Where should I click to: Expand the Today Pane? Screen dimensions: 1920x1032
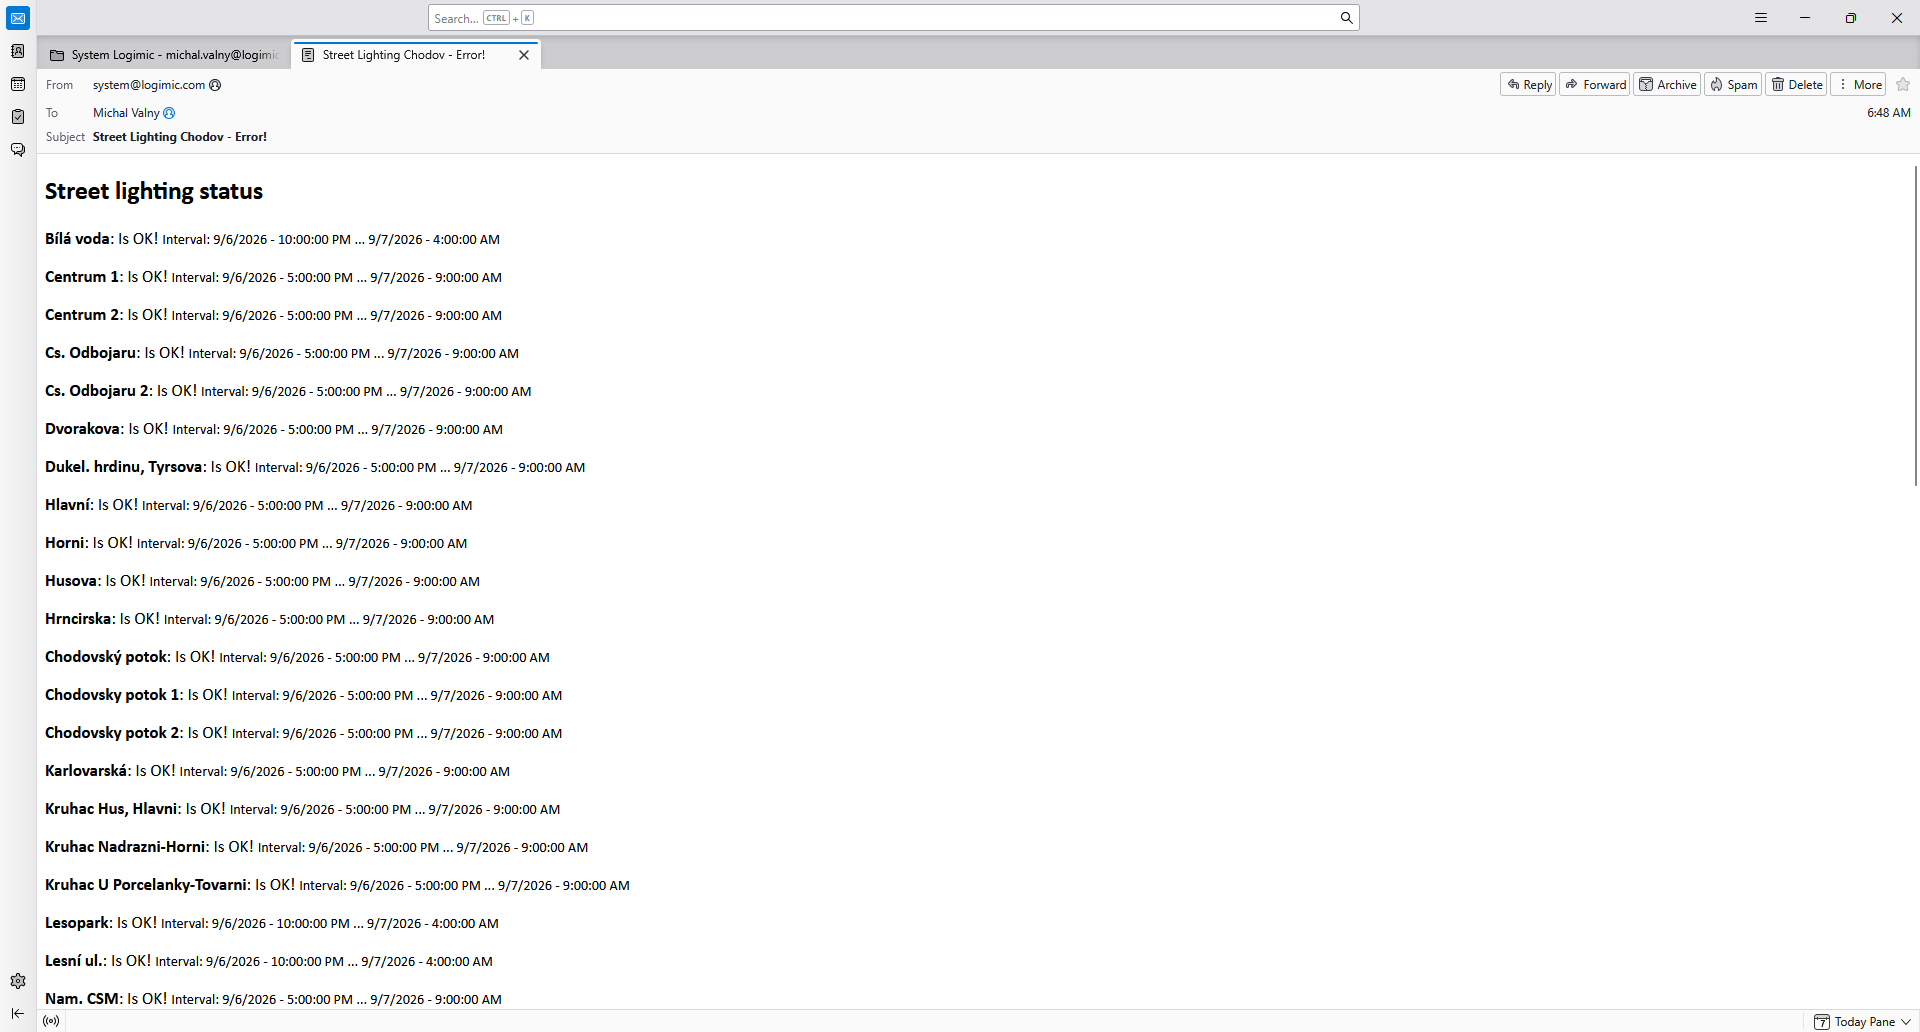point(1862,1021)
